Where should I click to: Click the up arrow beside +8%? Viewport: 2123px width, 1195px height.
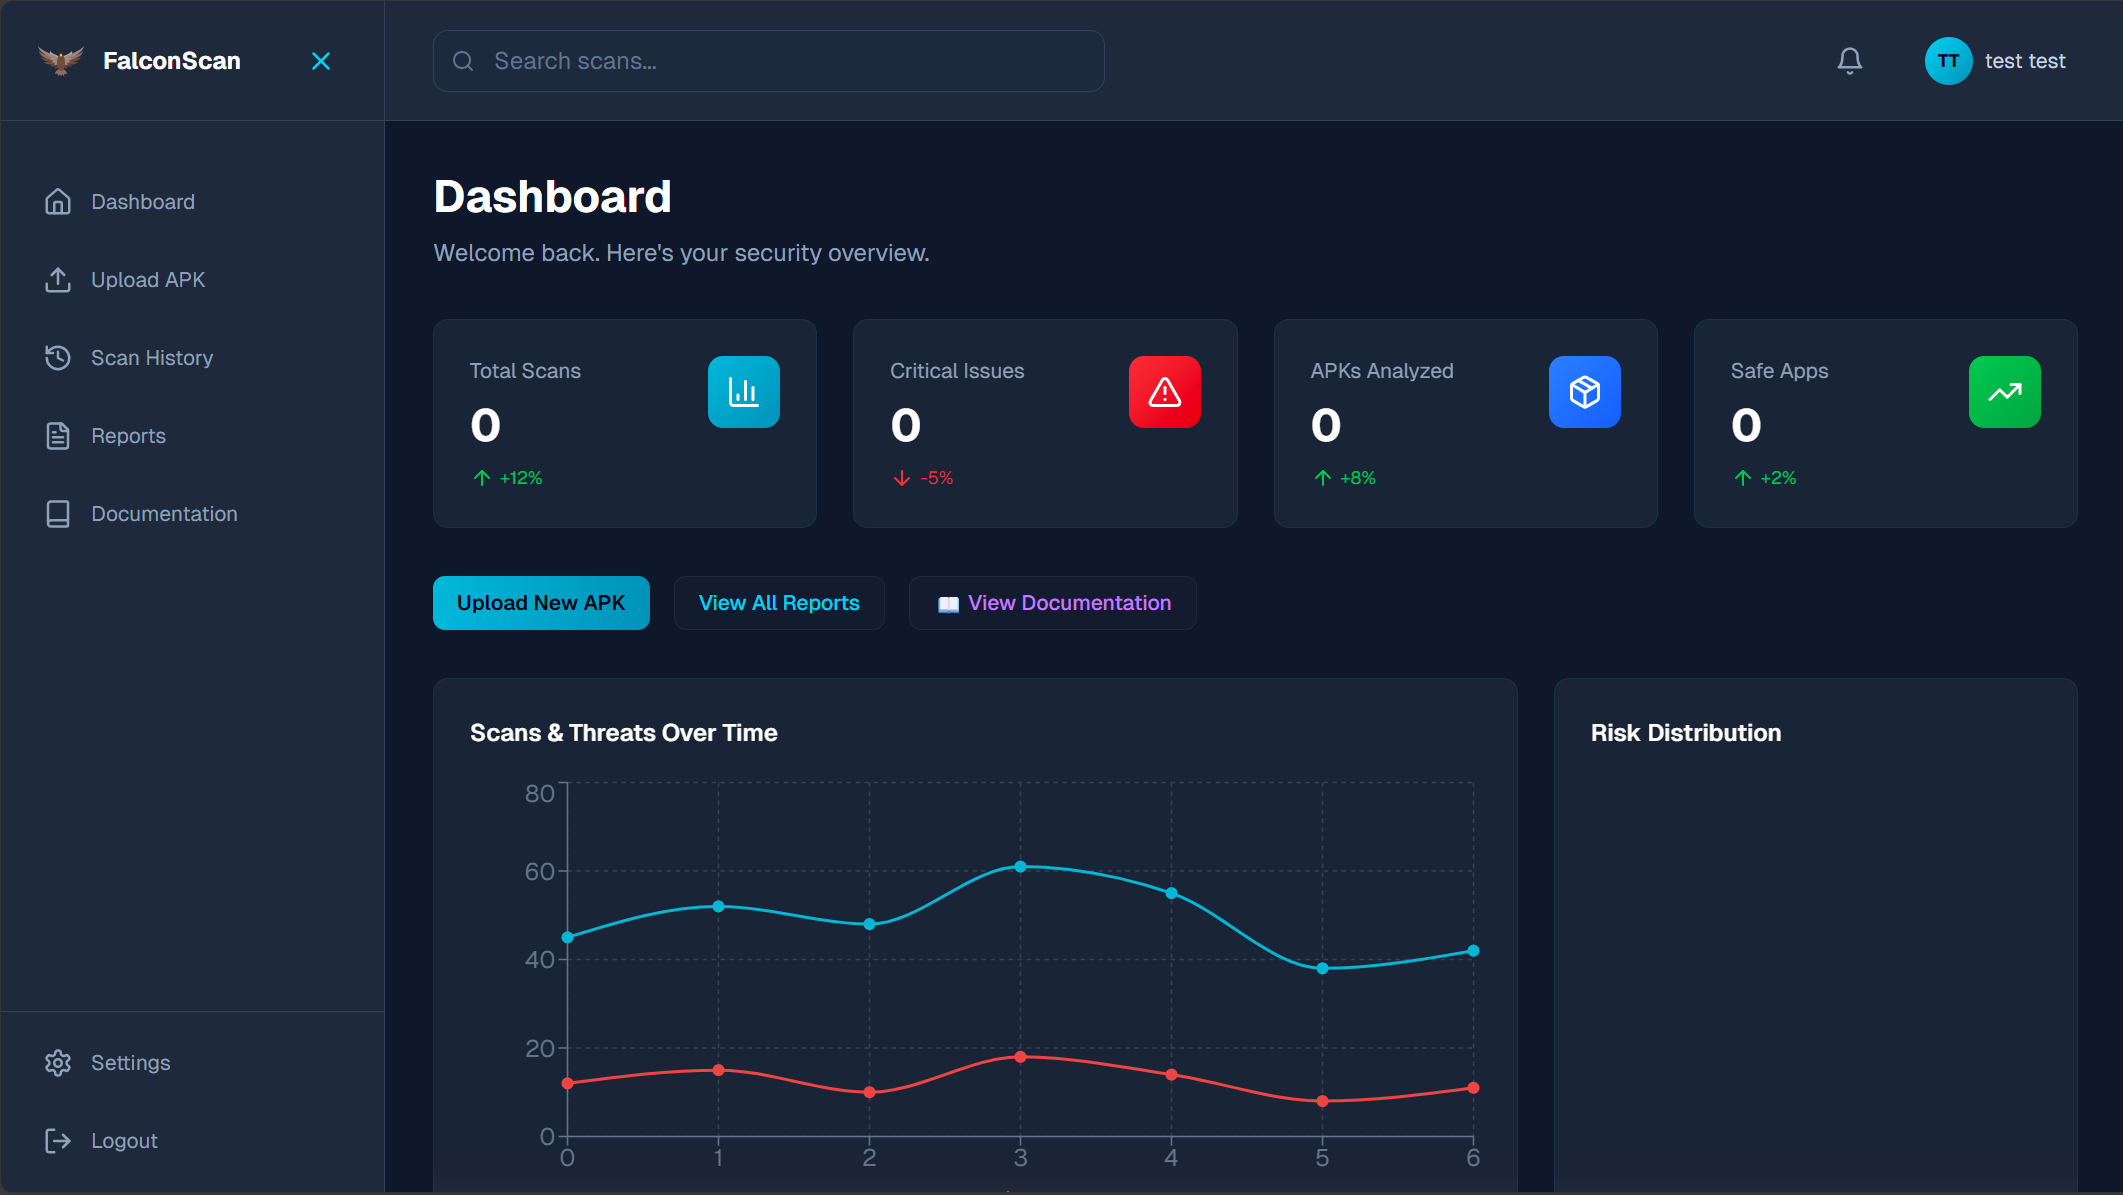(1323, 478)
